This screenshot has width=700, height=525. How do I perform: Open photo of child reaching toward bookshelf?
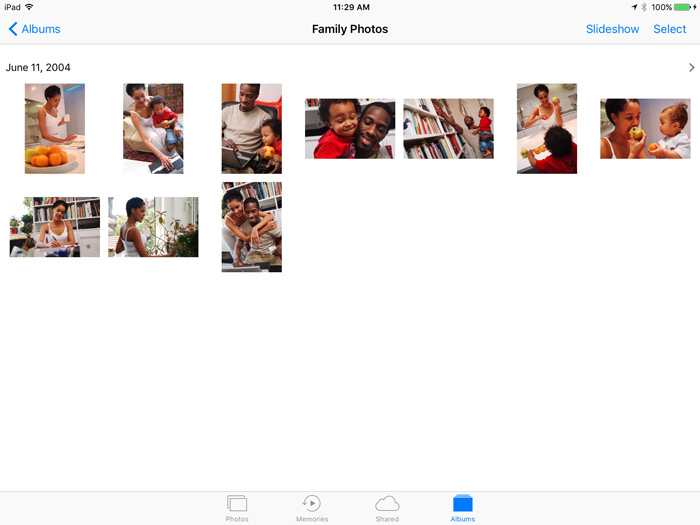[448, 129]
